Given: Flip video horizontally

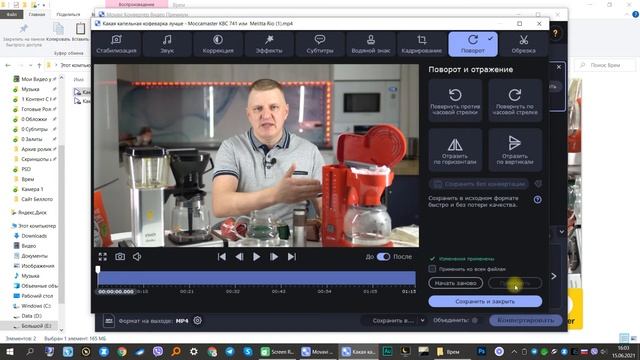Looking at the screenshot, I should pyautogui.click(x=455, y=150).
